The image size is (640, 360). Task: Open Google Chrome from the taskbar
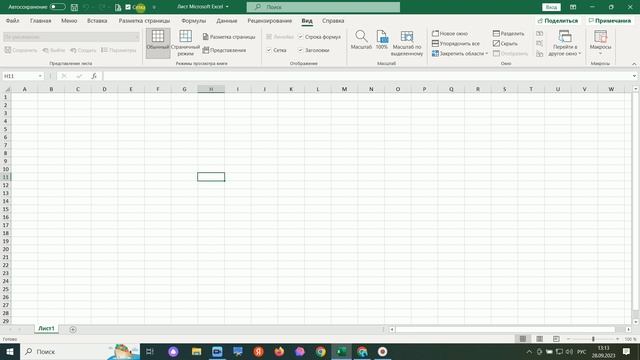pos(320,351)
